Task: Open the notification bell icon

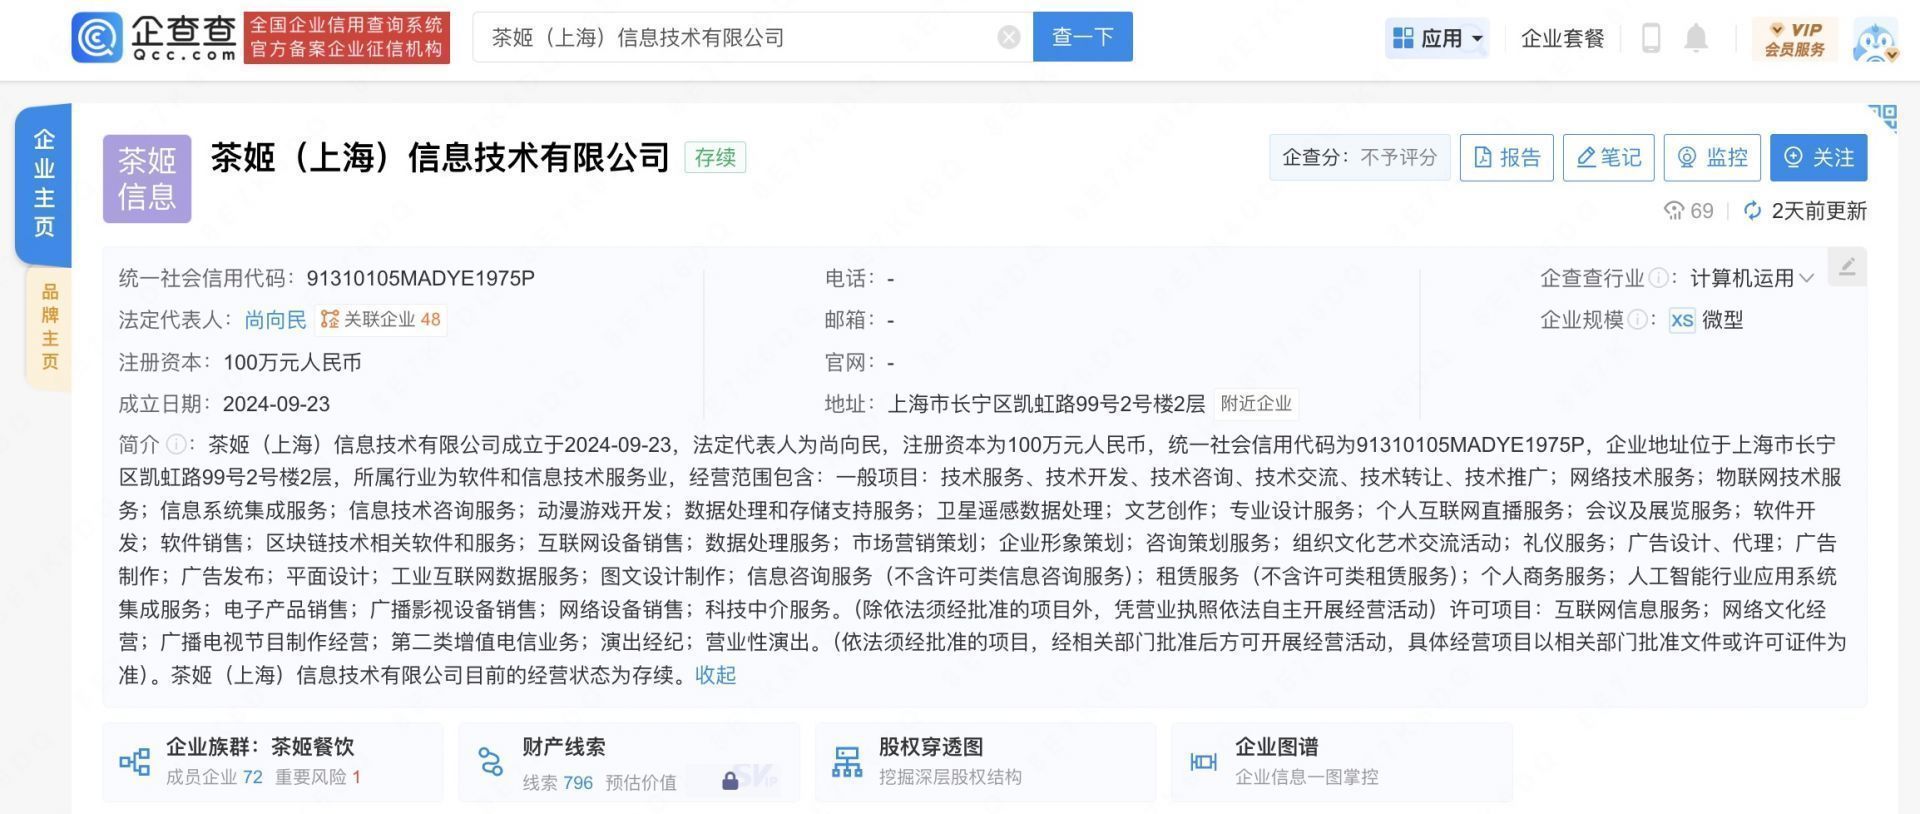Action: pyautogui.click(x=1696, y=38)
